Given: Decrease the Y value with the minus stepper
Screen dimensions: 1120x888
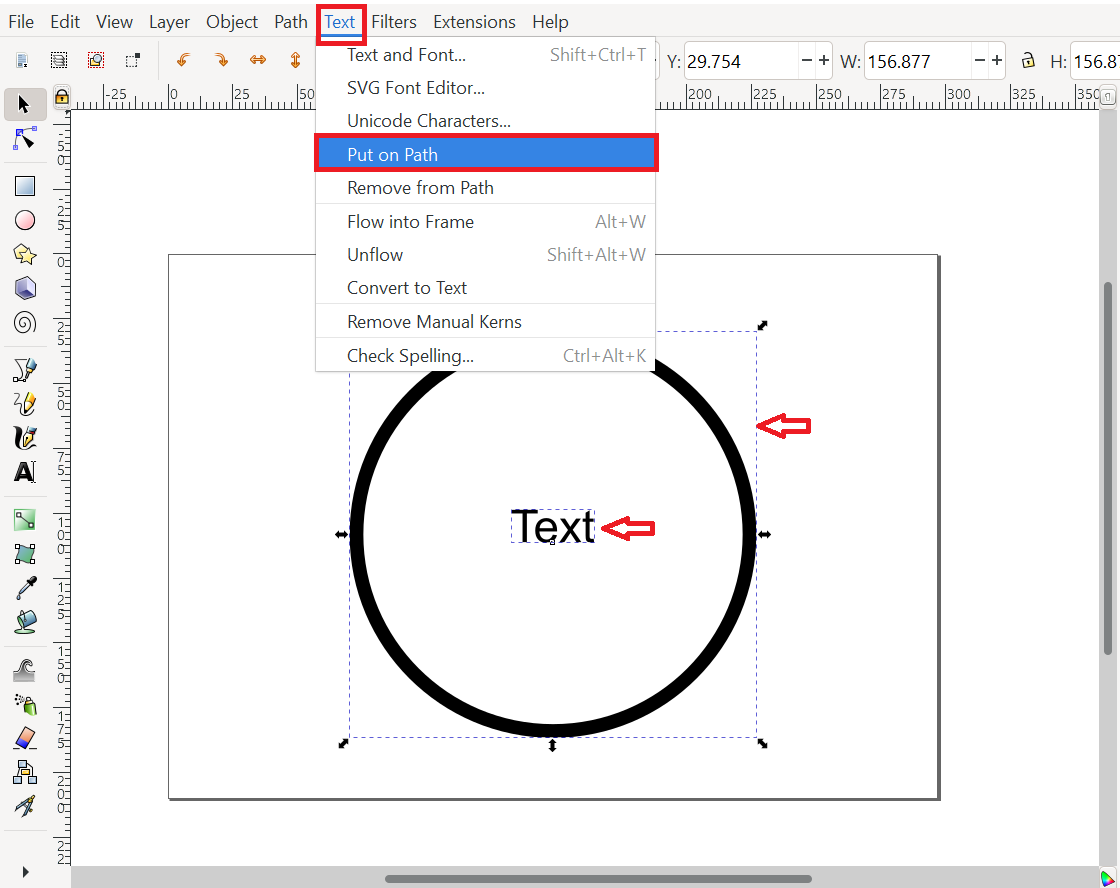Looking at the screenshot, I should tap(806, 60).
